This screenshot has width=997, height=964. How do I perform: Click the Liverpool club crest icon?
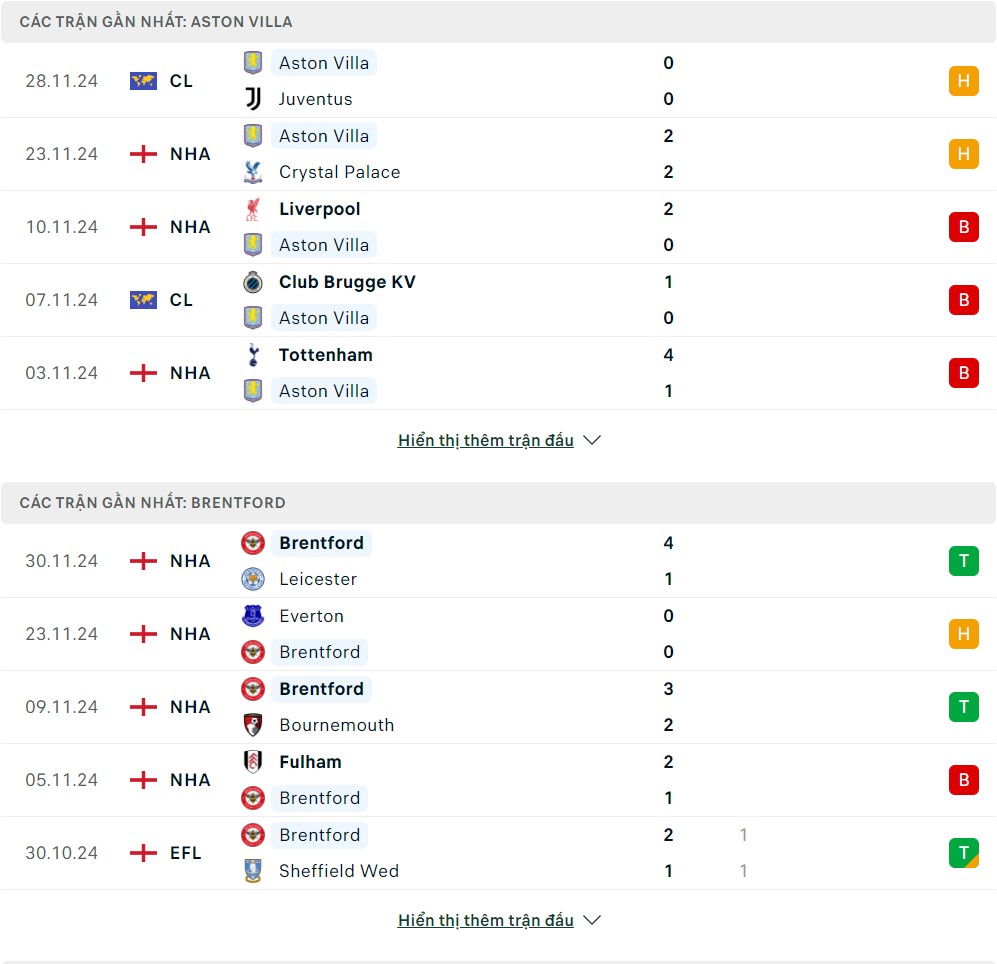point(253,209)
